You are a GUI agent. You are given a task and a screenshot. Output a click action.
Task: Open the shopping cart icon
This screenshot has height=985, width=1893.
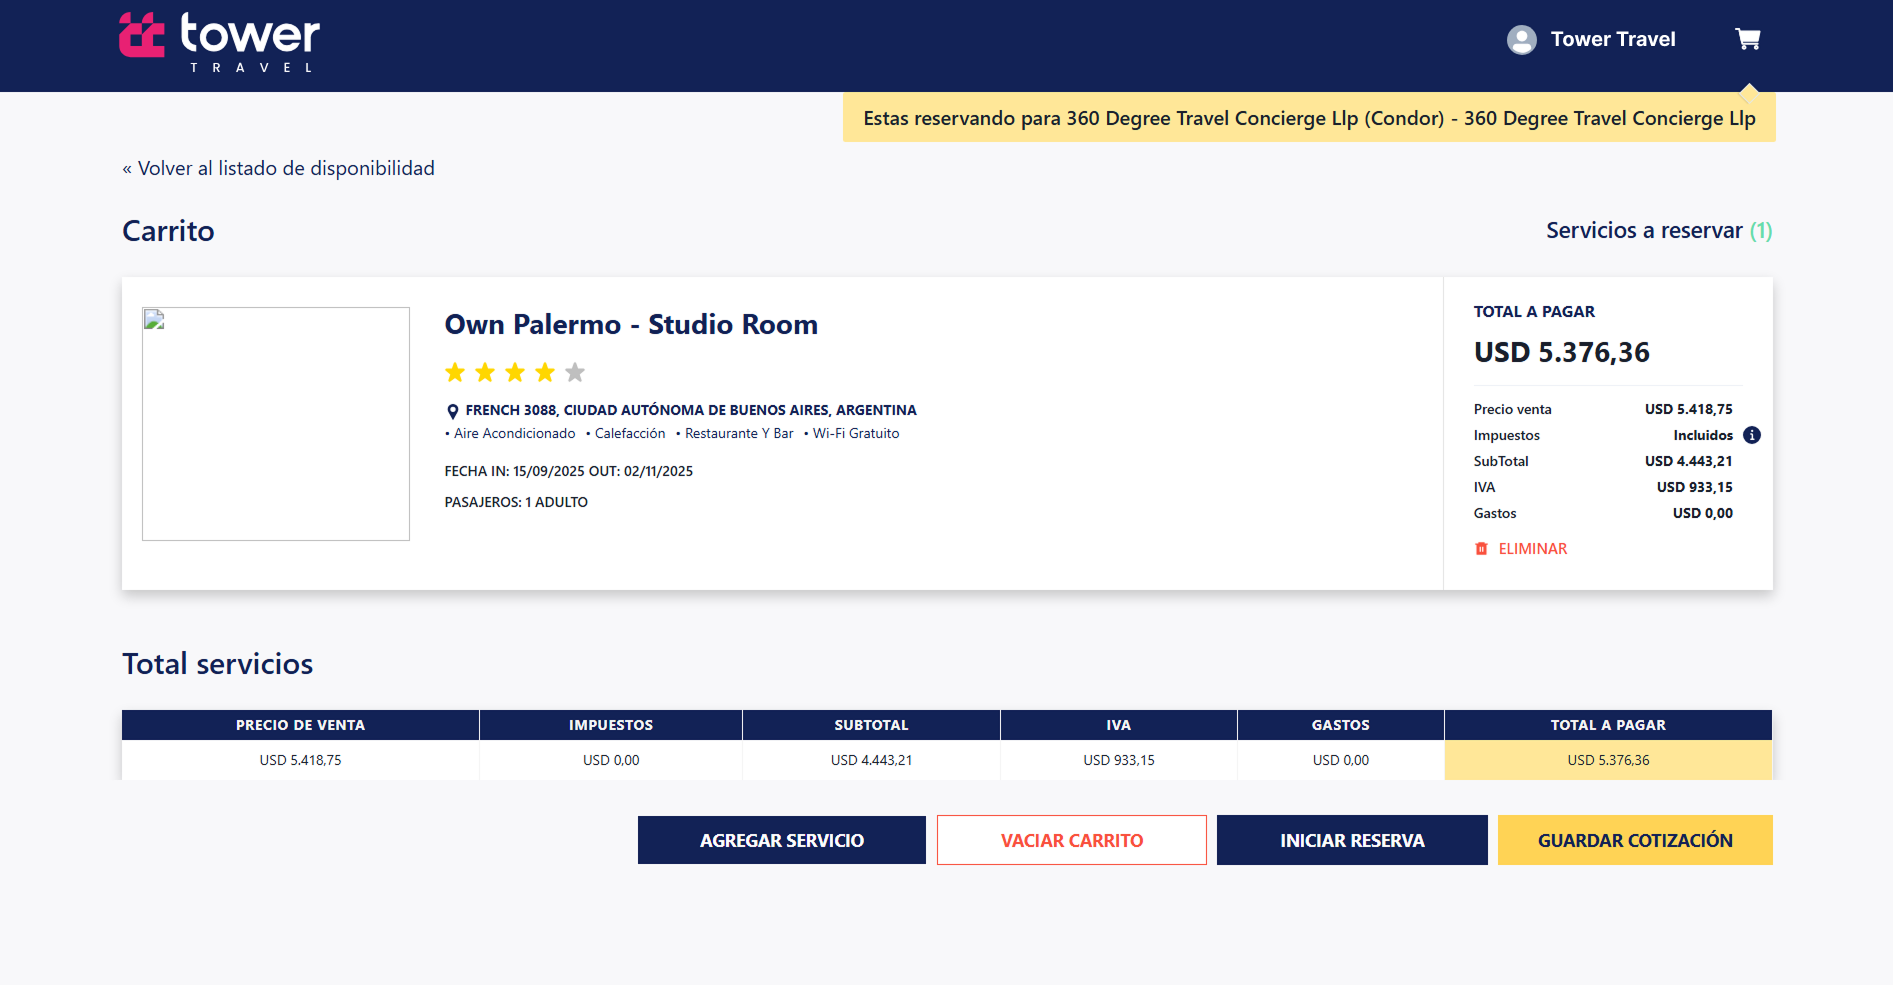coord(1747,39)
